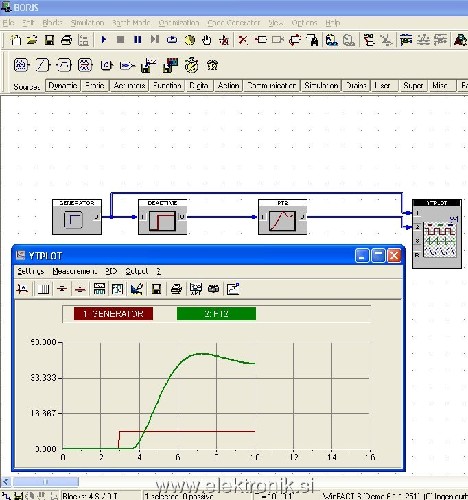Click the Save floppy disk icon in main toolbar
468x500 pixels.
tap(49, 40)
